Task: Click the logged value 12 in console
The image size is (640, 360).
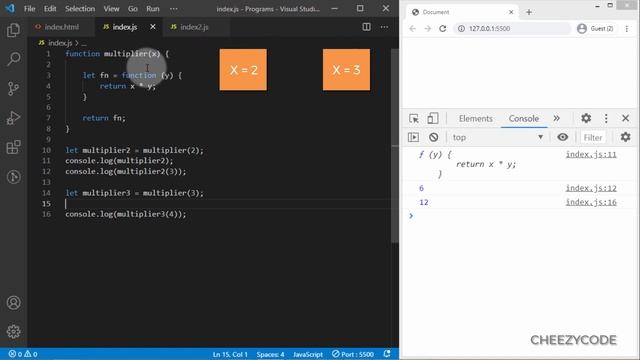Action: click(x=424, y=202)
